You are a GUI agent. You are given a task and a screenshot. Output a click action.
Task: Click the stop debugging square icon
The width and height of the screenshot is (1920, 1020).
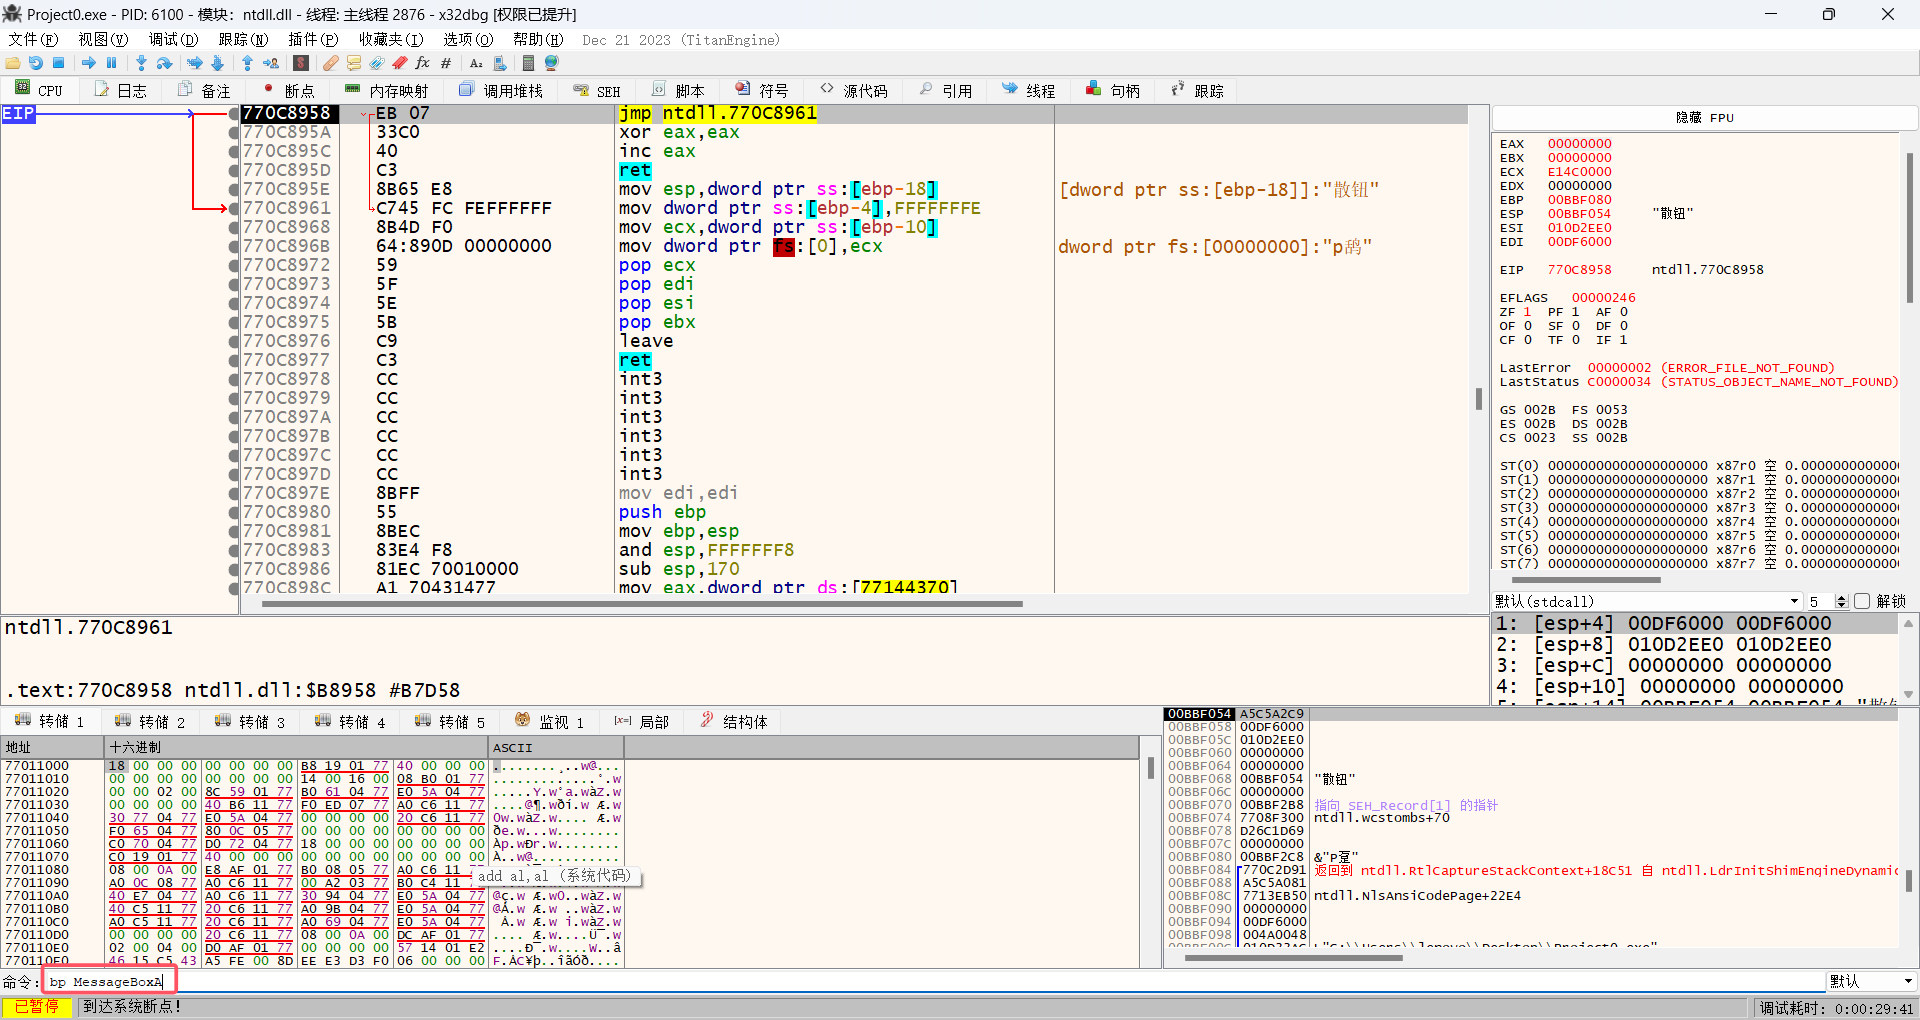[x=59, y=63]
